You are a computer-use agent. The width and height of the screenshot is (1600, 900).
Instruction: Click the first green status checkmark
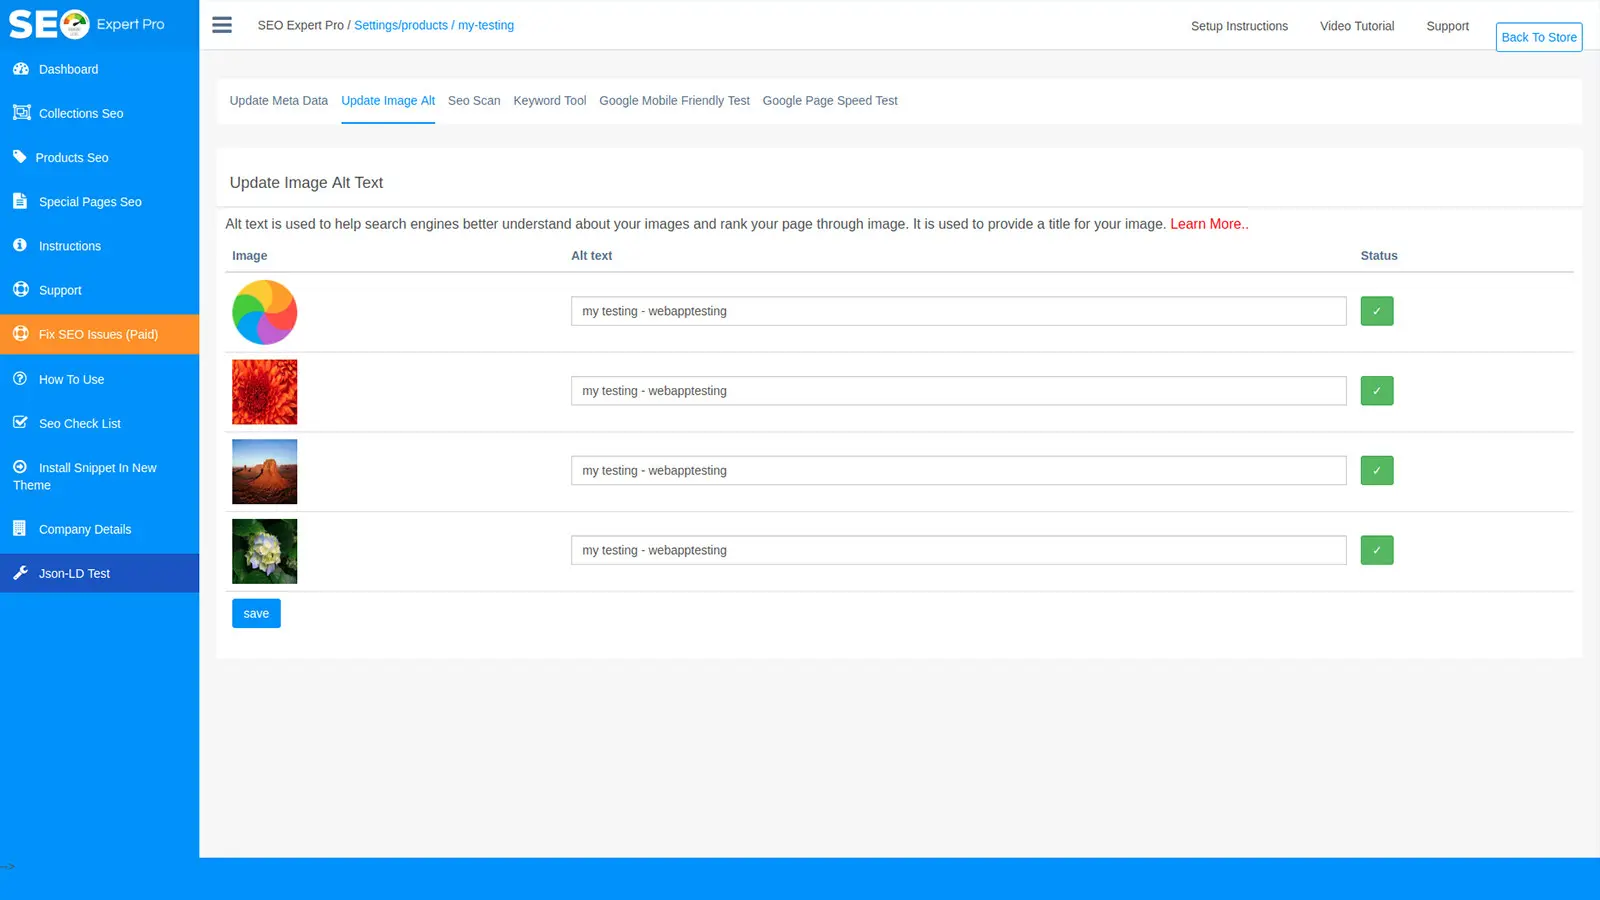pyautogui.click(x=1376, y=310)
